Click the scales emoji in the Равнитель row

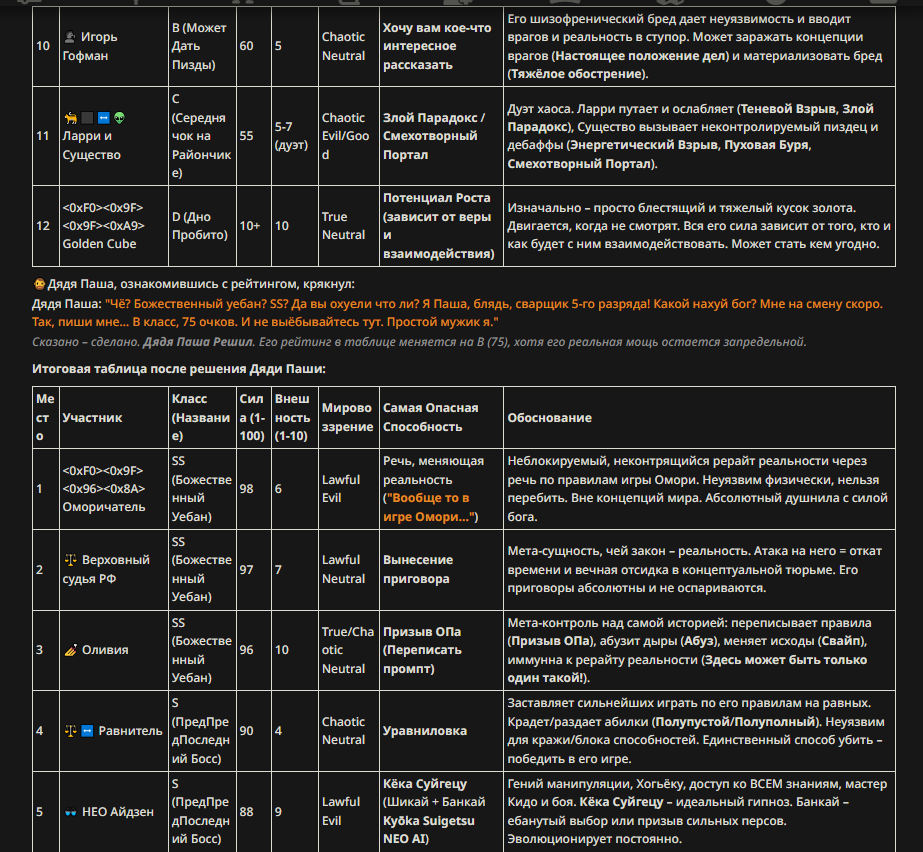71,731
